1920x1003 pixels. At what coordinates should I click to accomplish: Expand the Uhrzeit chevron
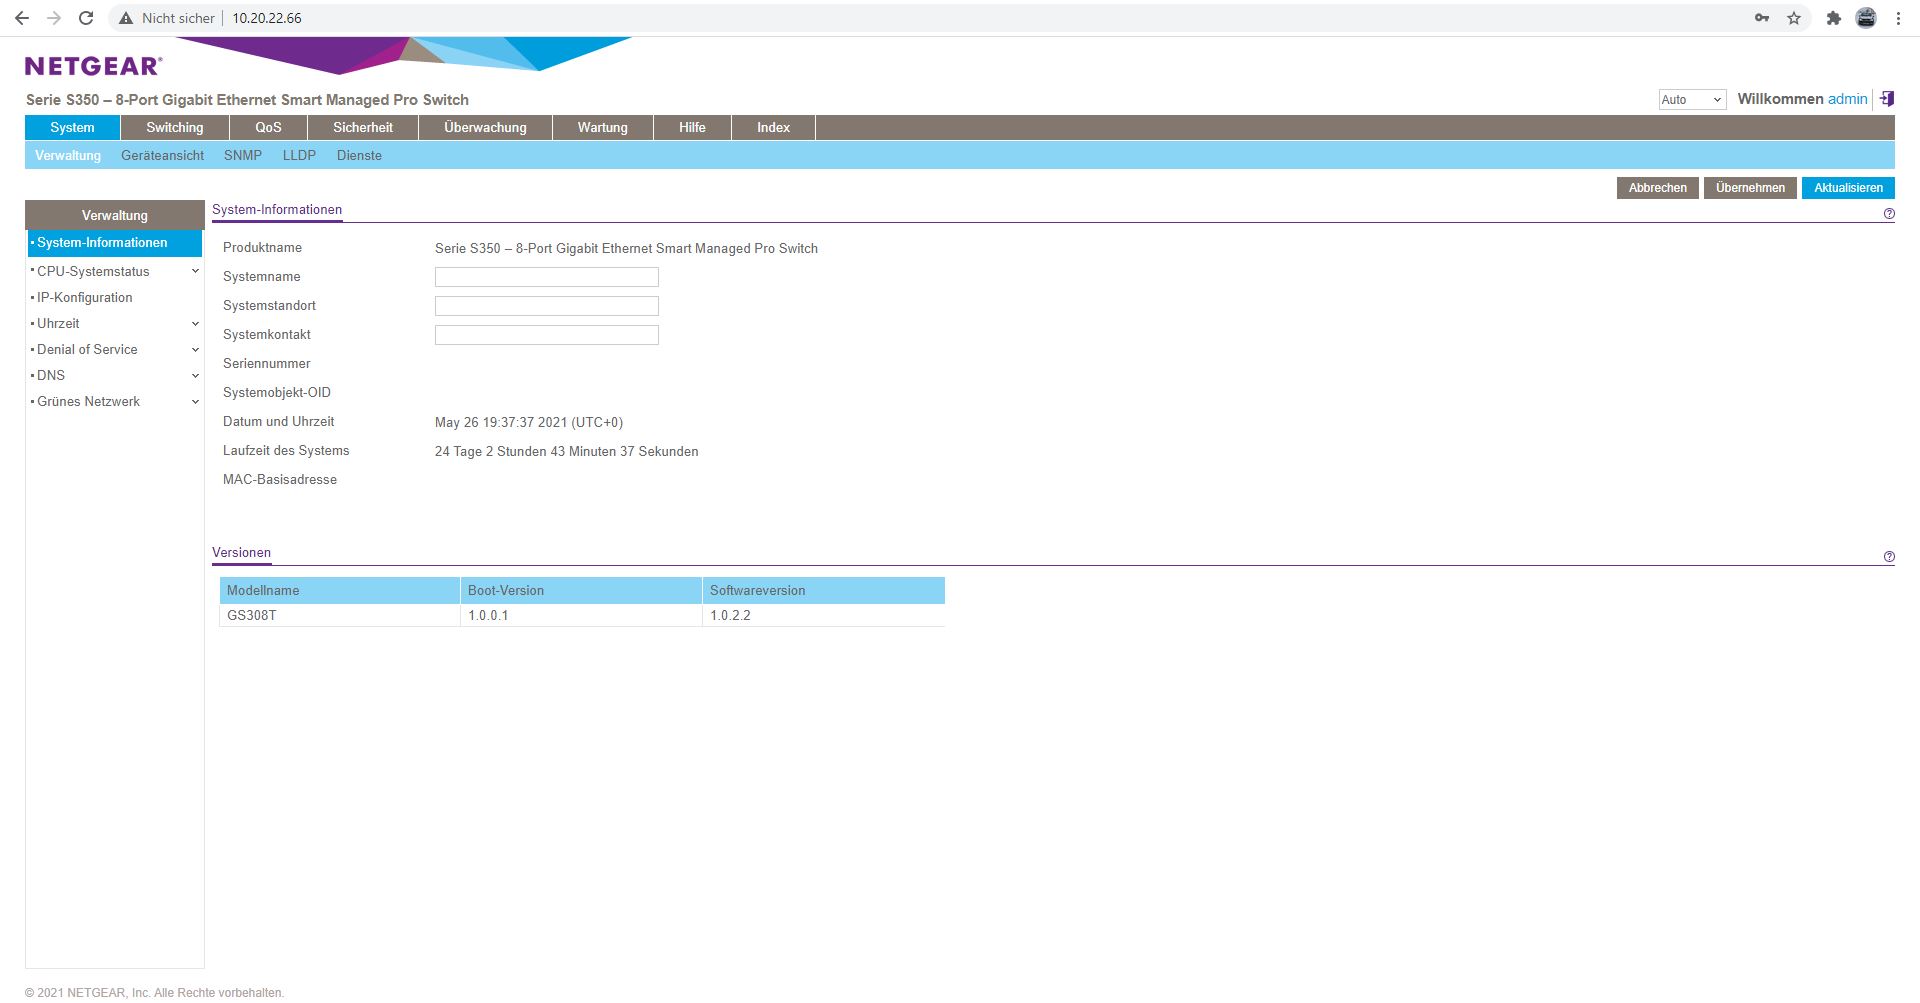coord(195,324)
